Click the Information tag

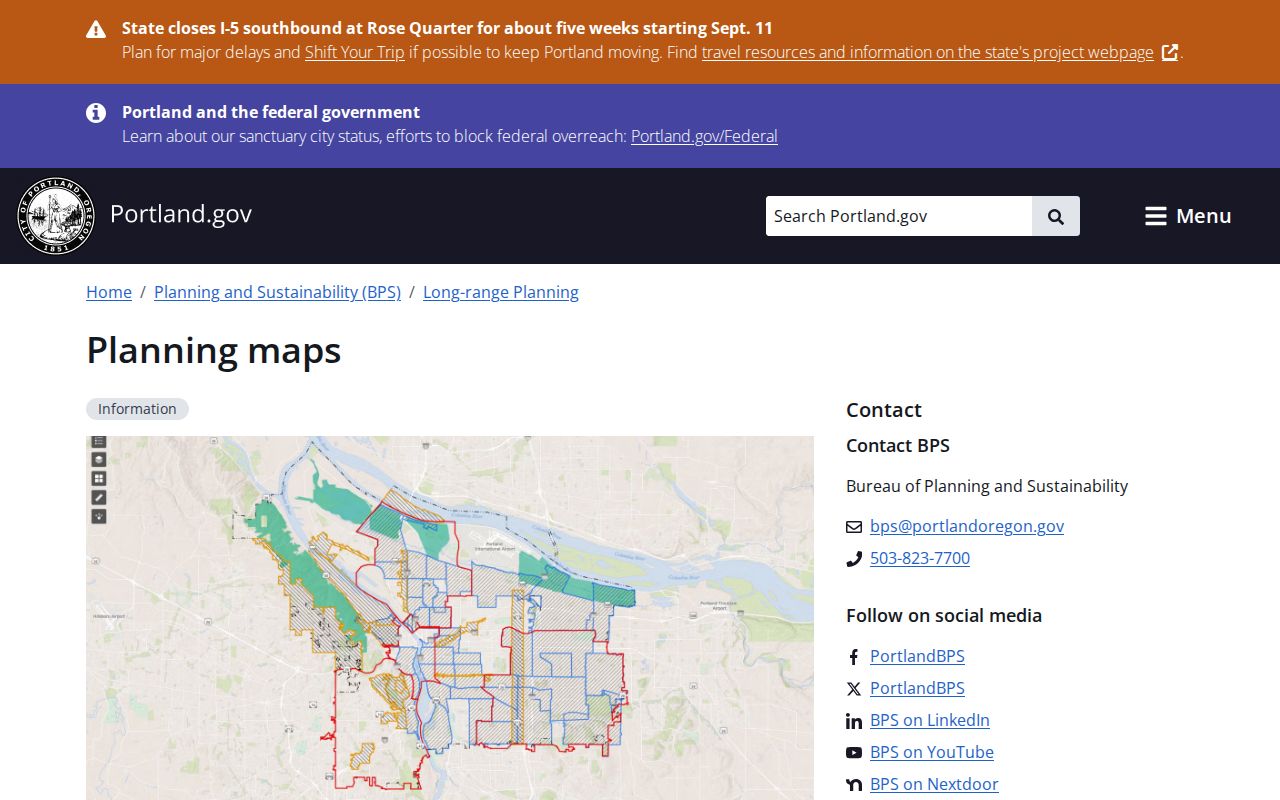tap(137, 409)
